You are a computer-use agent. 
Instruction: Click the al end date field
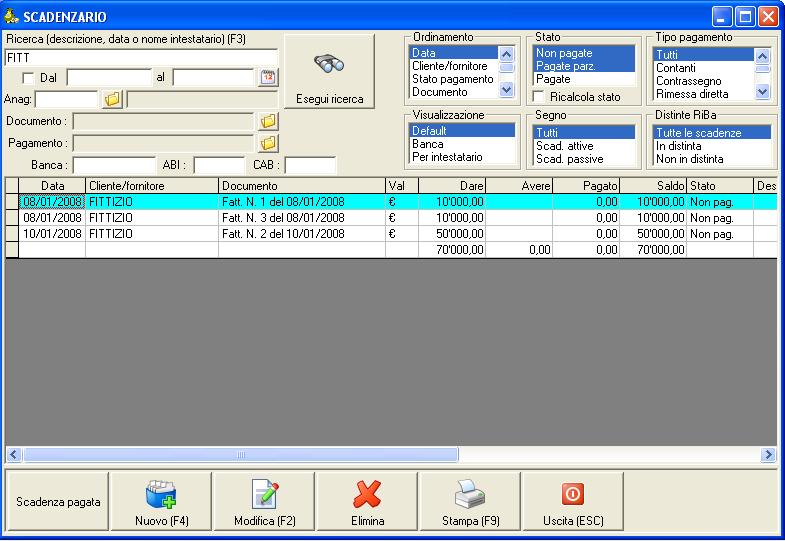point(214,78)
